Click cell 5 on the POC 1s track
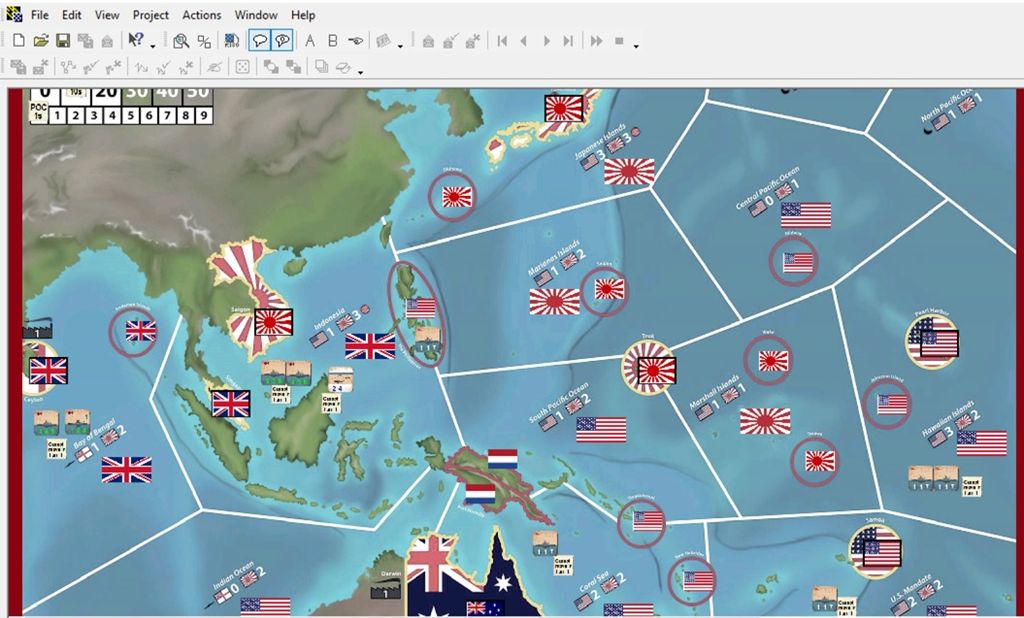 pyautogui.click(x=131, y=116)
